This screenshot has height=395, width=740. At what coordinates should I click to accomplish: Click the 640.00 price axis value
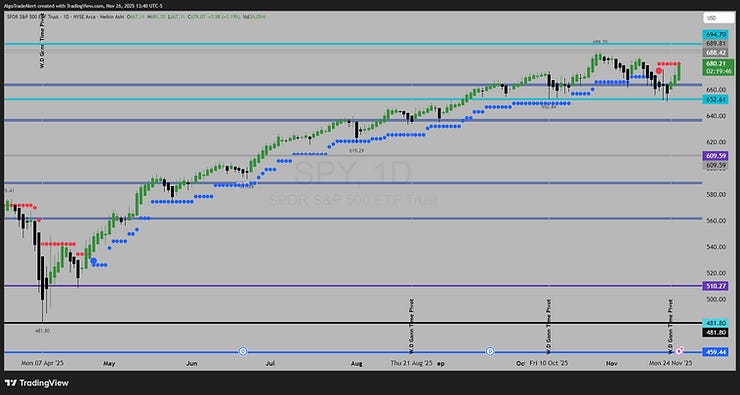(x=716, y=116)
